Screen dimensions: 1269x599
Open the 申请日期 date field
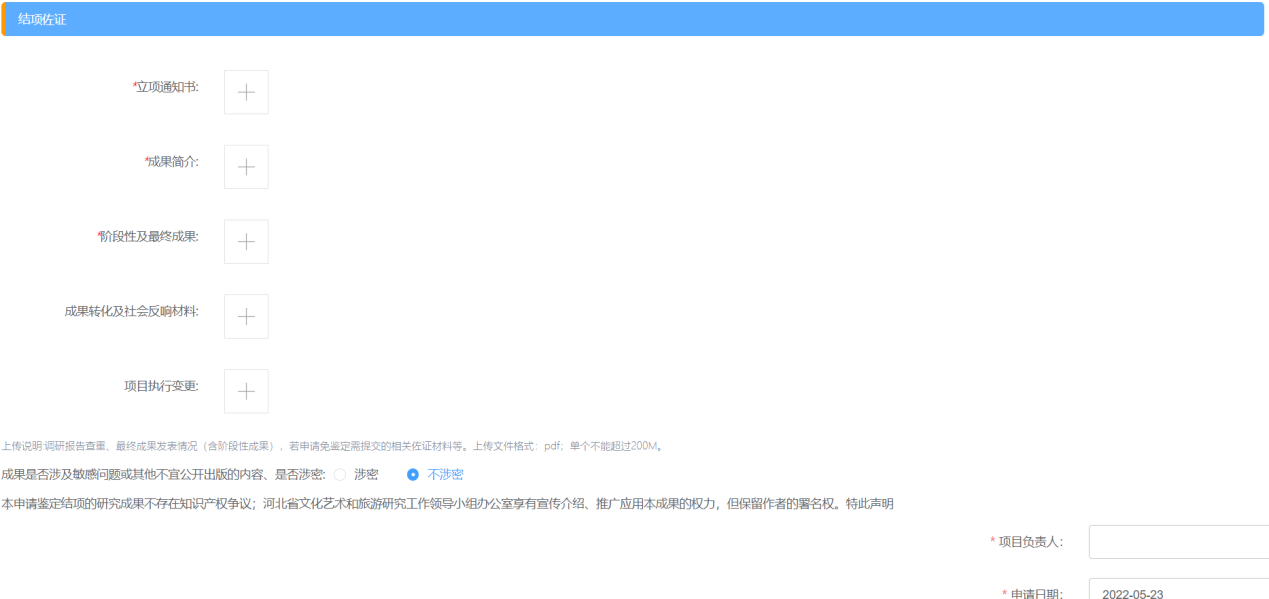pyautogui.click(x=1178, y=593)
